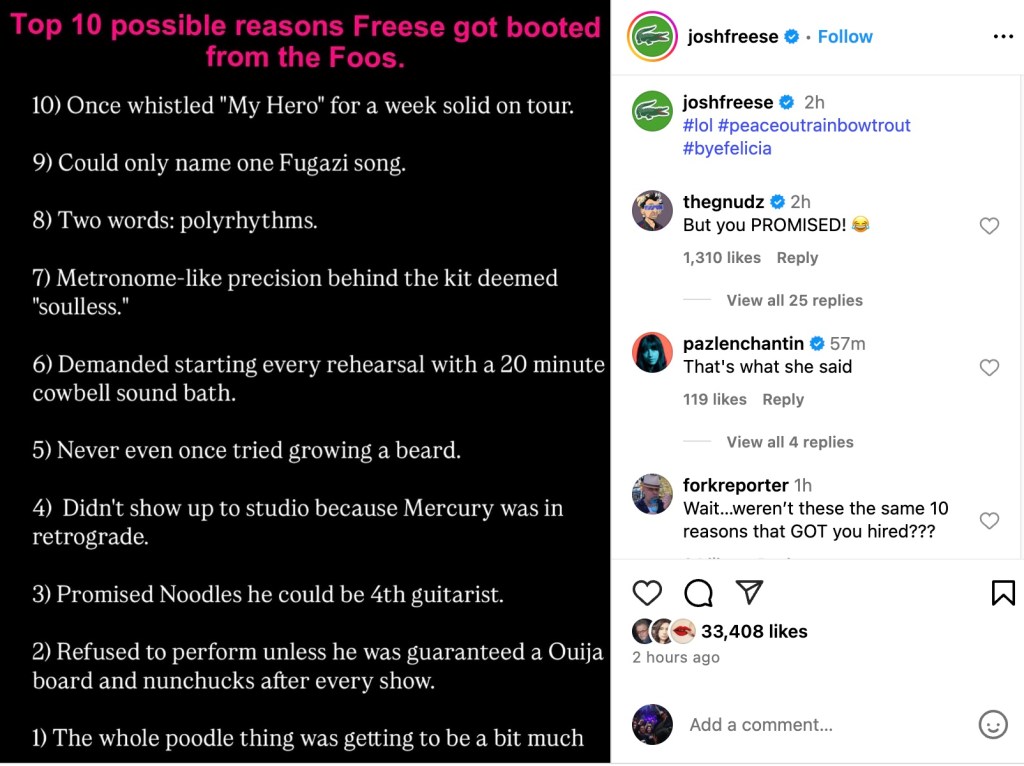Open forkreporter's profile avatar
1024x766 pixels.
652,494
